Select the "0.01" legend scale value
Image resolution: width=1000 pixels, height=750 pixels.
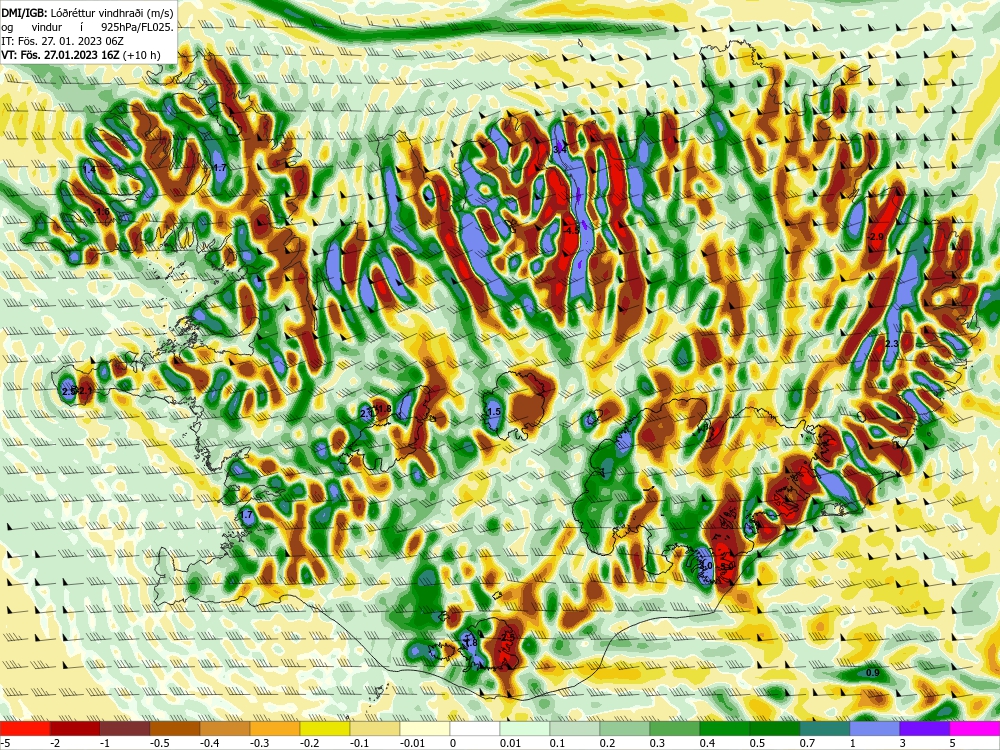click(511, 743)
